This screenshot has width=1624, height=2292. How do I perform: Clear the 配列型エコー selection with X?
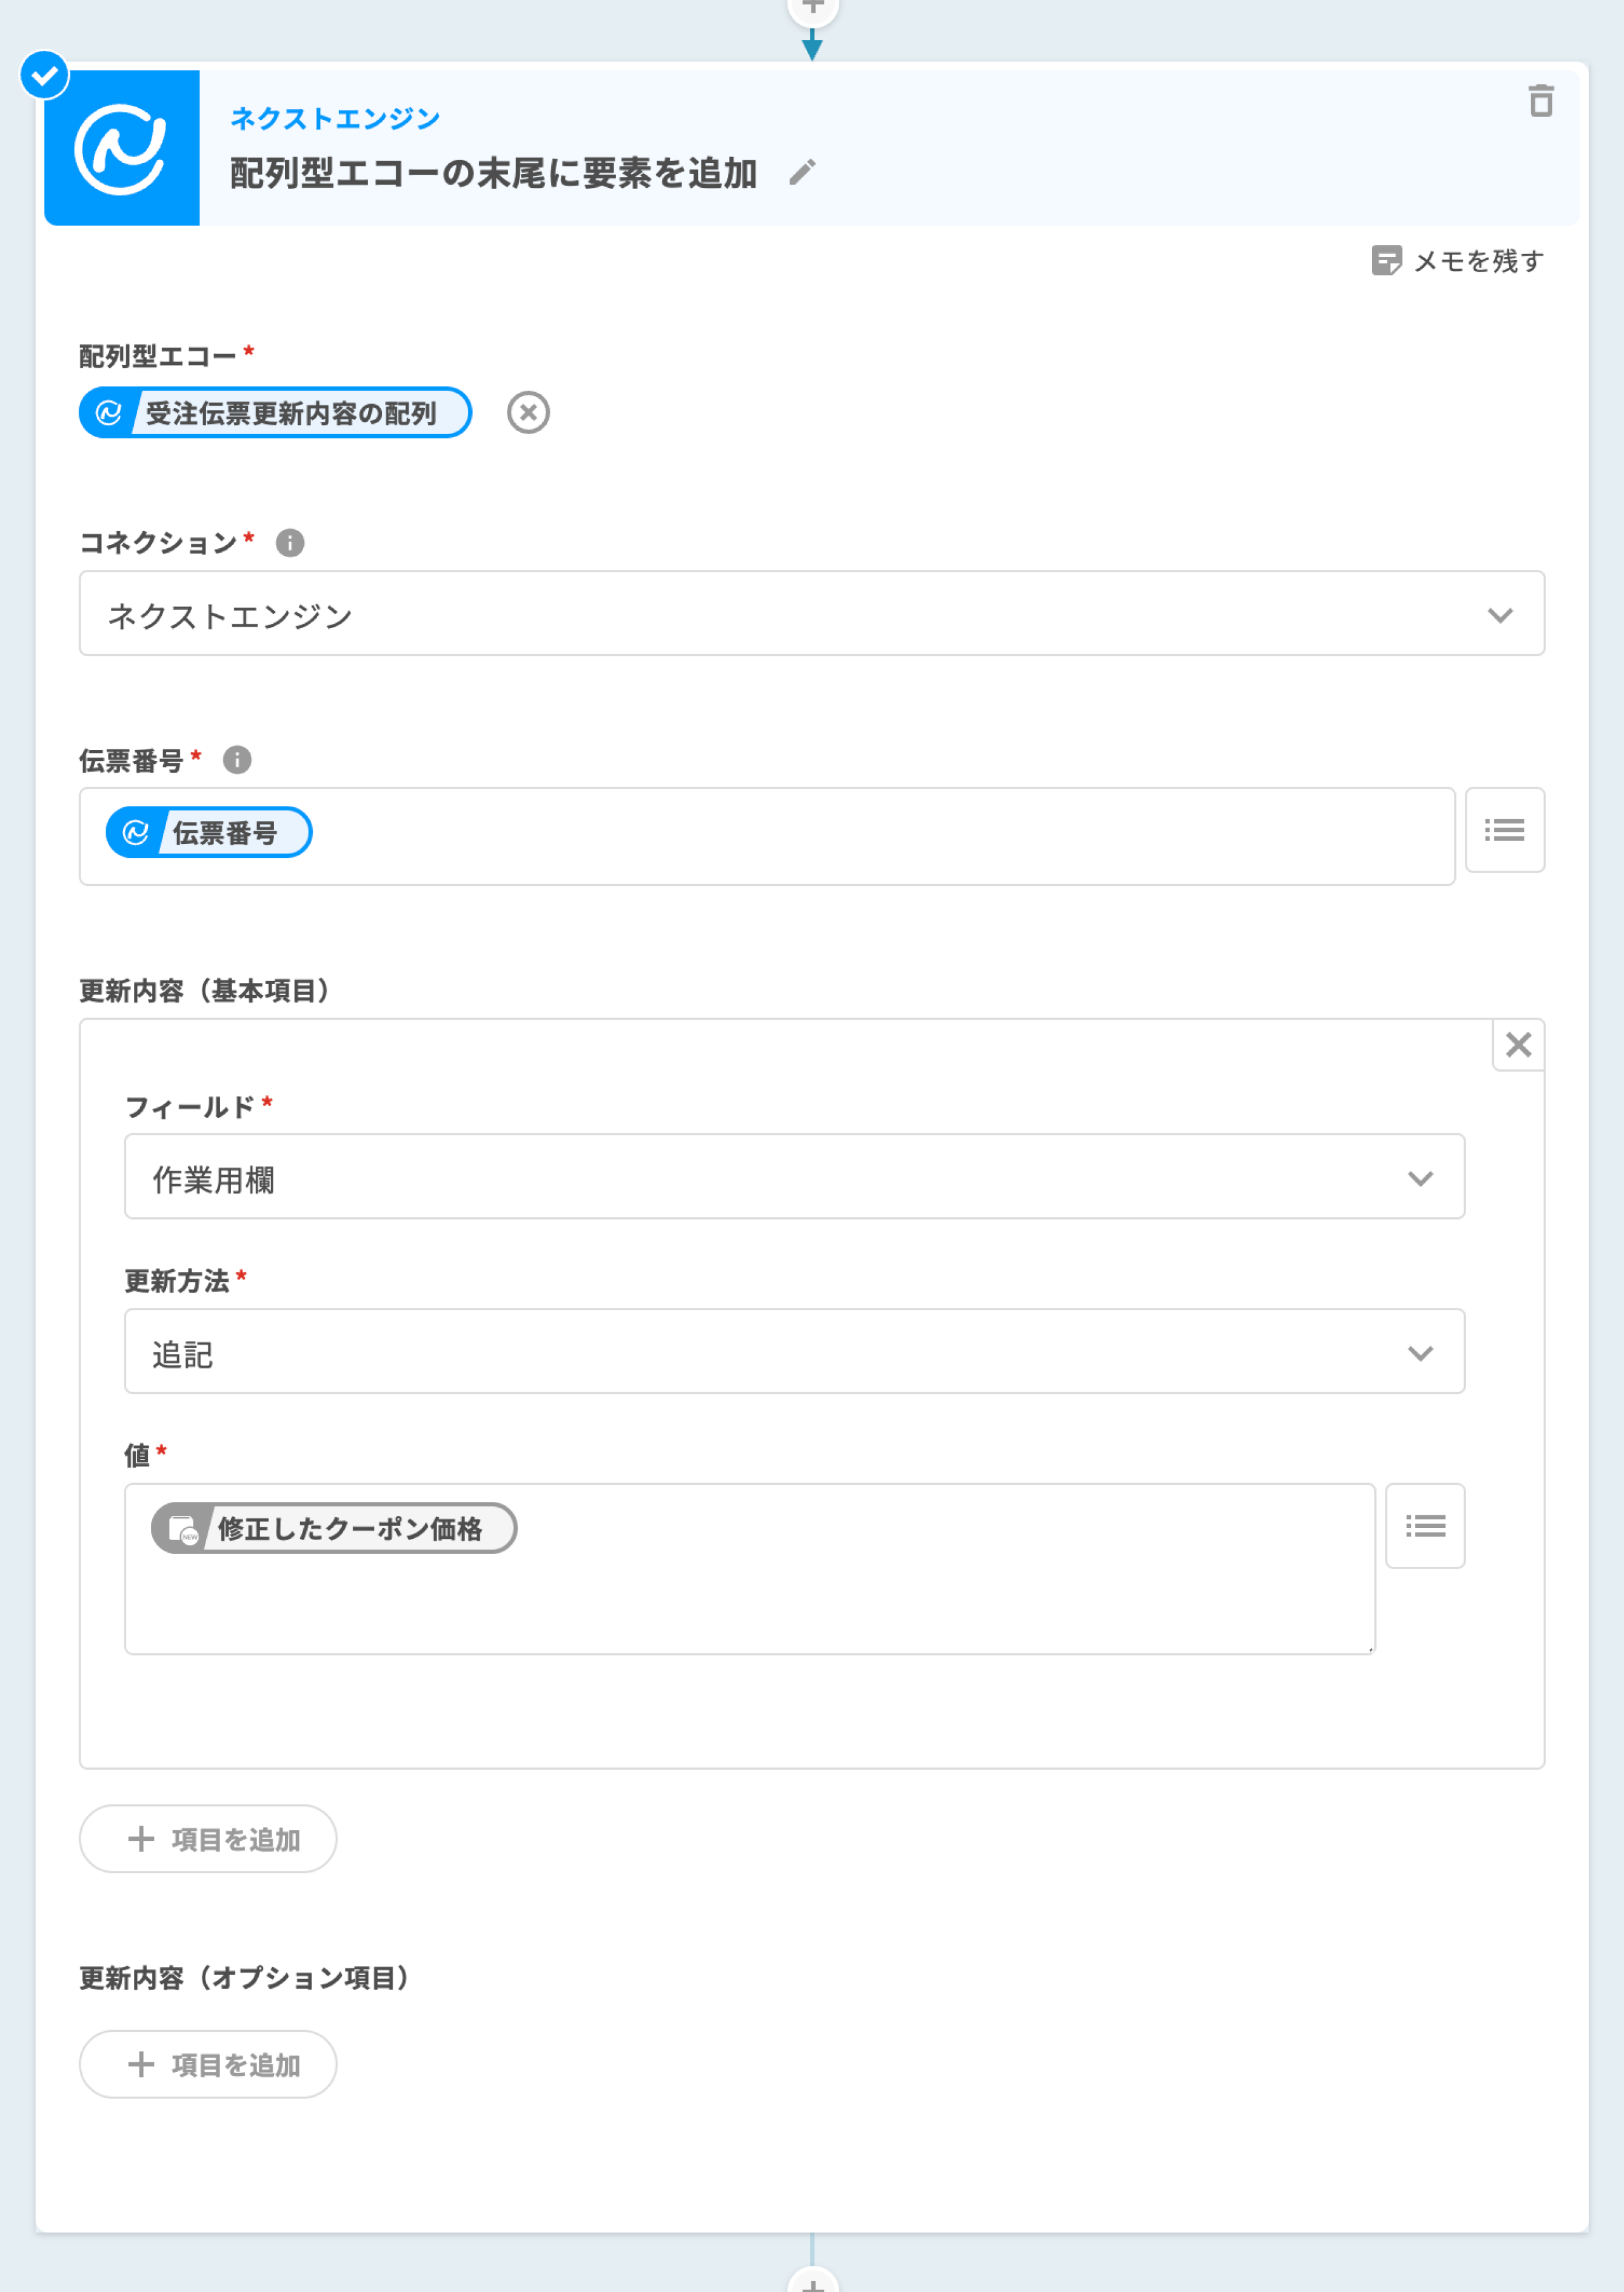(528, 412)
